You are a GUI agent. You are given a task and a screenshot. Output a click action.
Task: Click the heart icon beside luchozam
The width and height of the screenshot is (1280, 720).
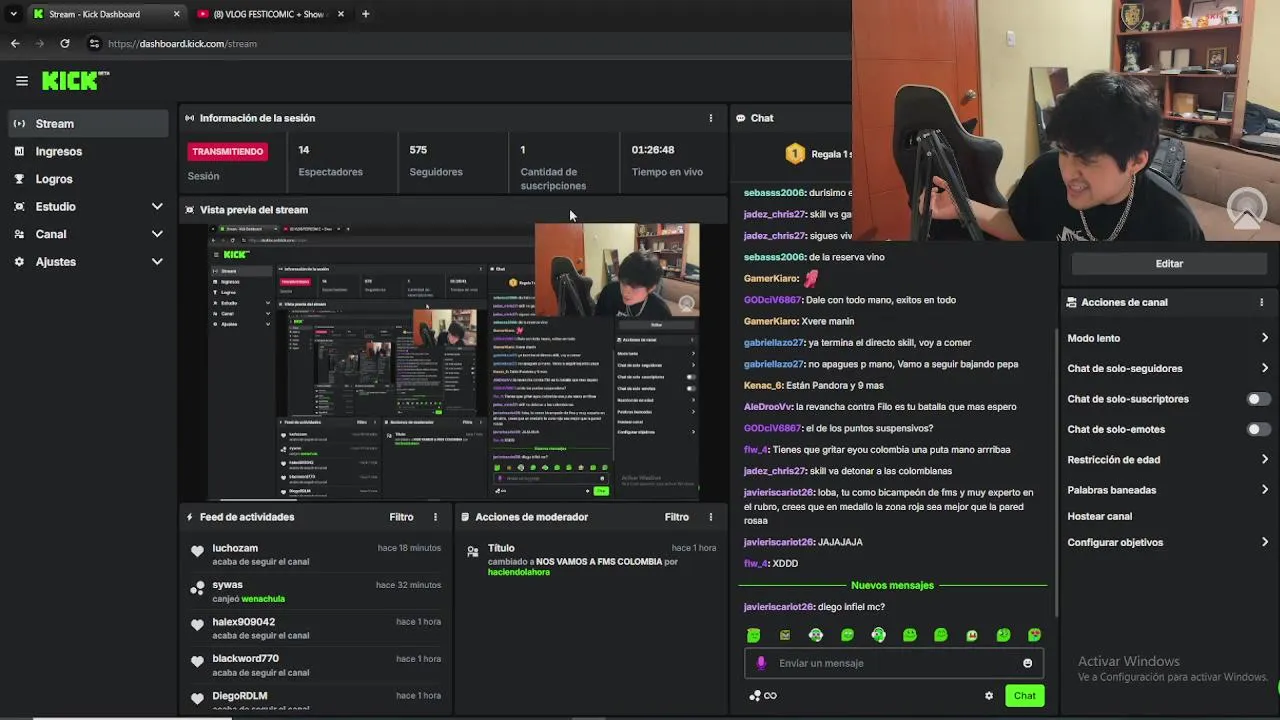pyautogui.click(x=197, y=551)
